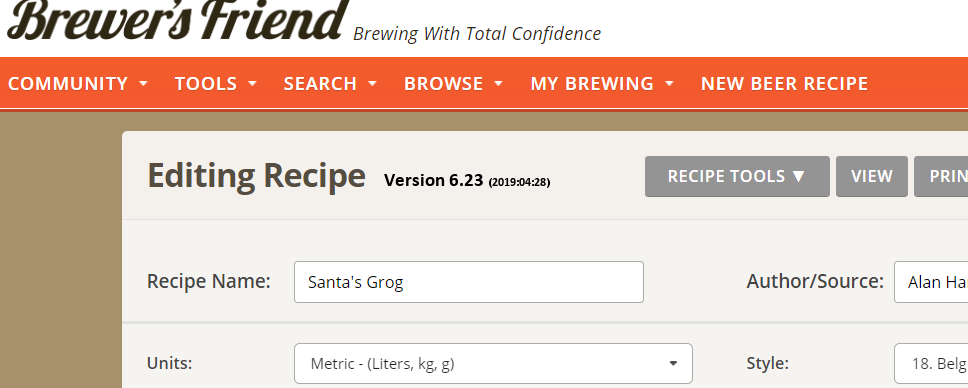Click the New Beer Recipe link
The image size is (968, 388).
[784, 83]
